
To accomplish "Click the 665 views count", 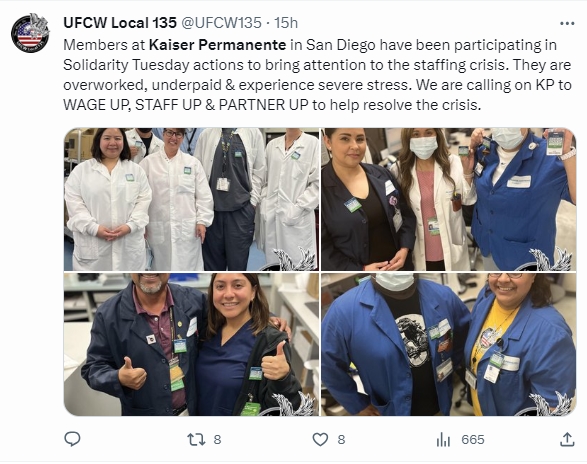I will 473,440.
